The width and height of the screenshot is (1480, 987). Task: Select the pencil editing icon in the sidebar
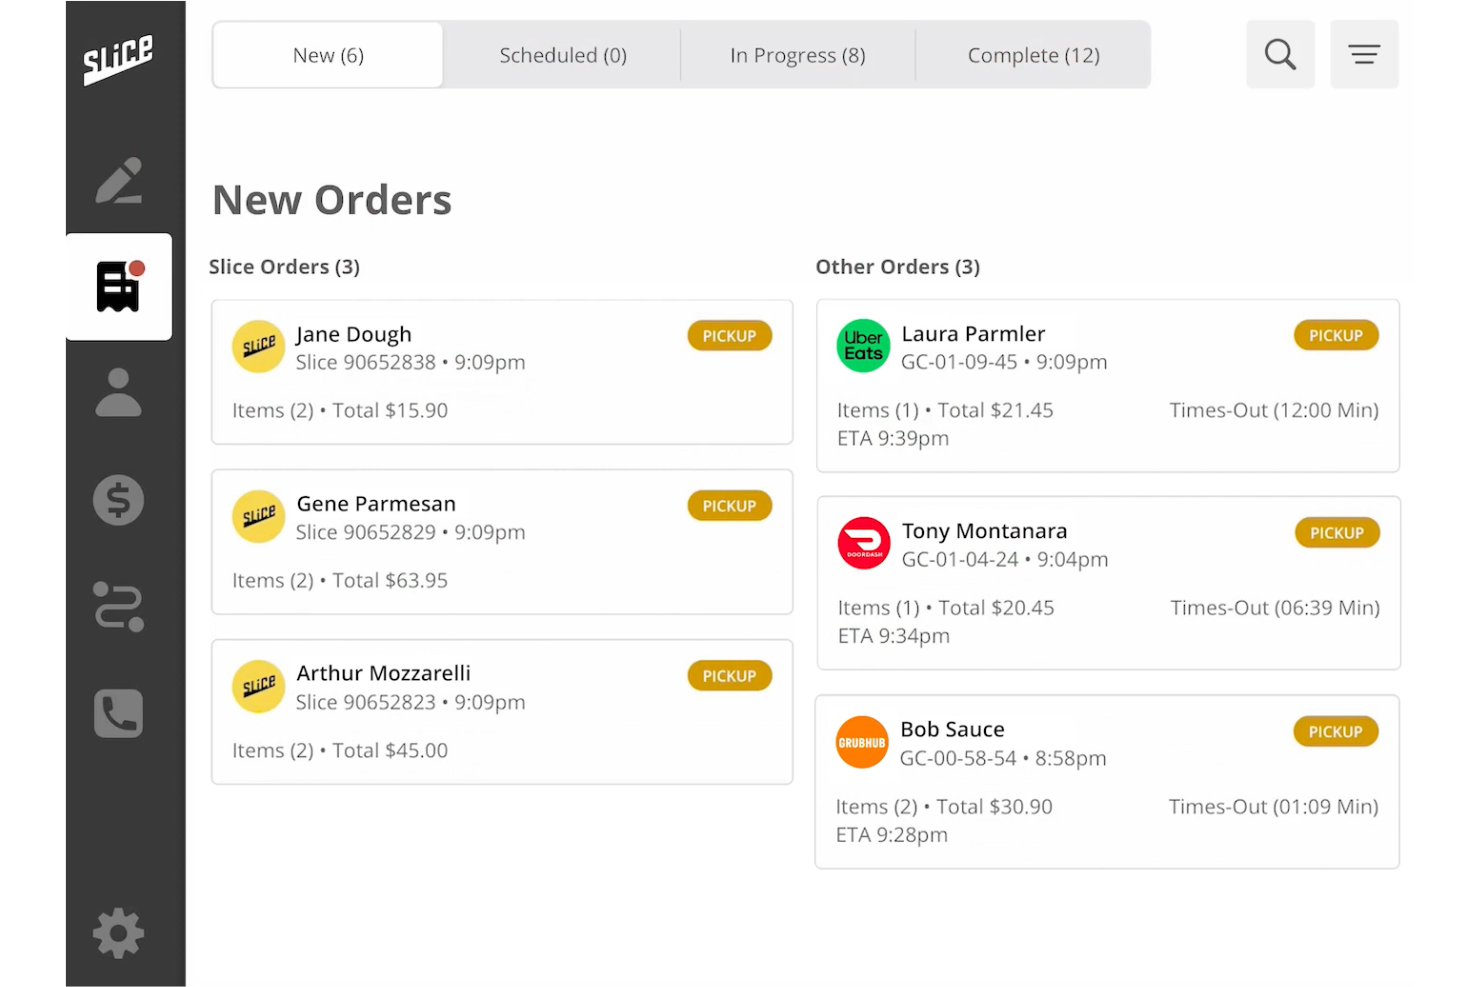click(119, 180)
